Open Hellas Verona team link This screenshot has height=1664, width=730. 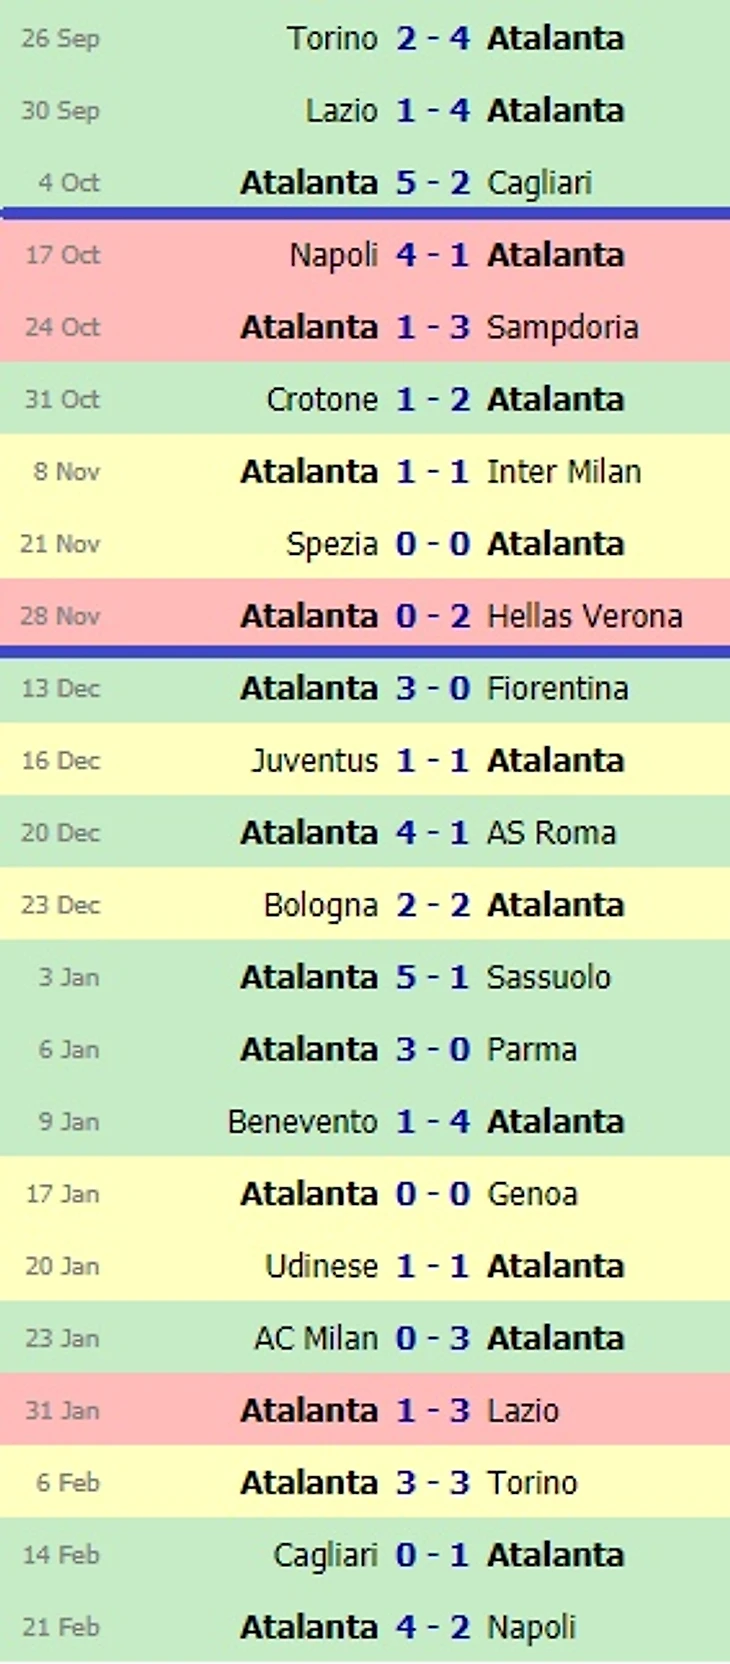pyautogui.click(x=584, y=616)
